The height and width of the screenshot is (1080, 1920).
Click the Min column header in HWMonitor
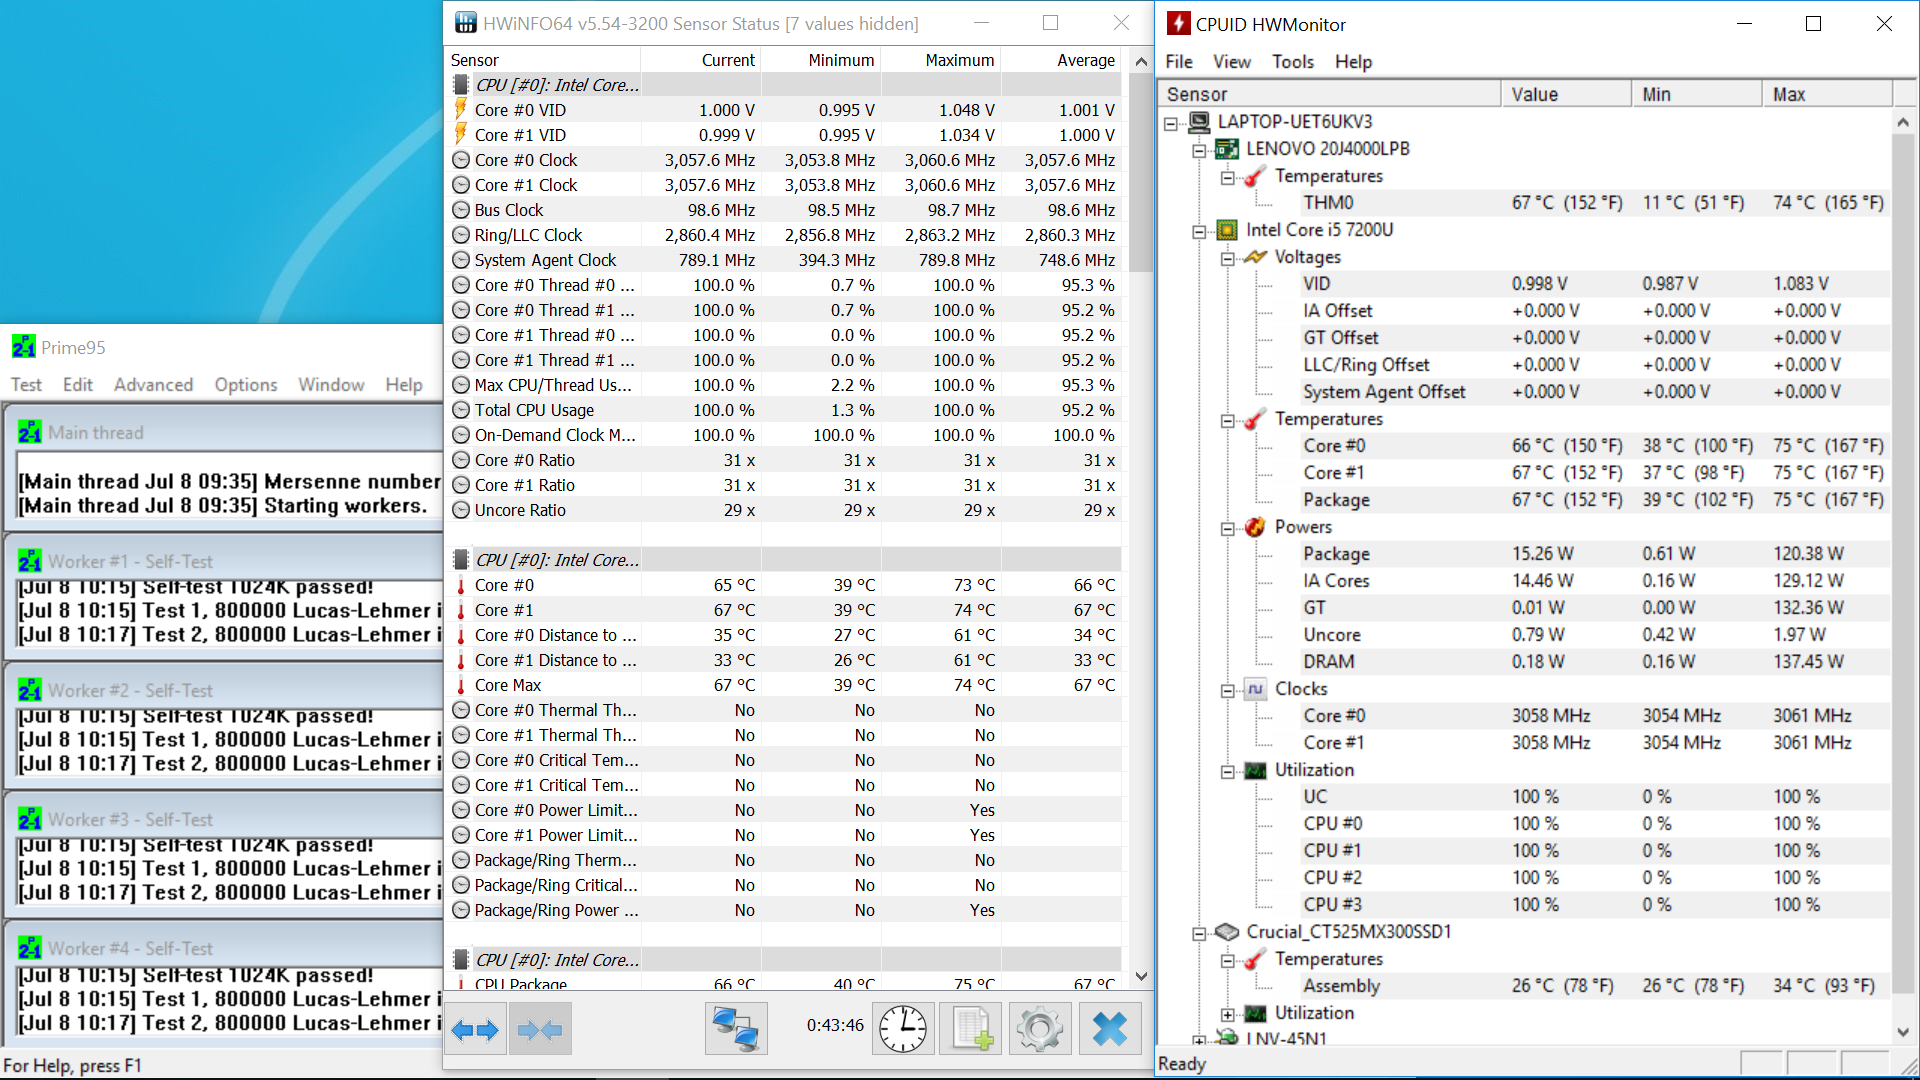(1696, 94)
